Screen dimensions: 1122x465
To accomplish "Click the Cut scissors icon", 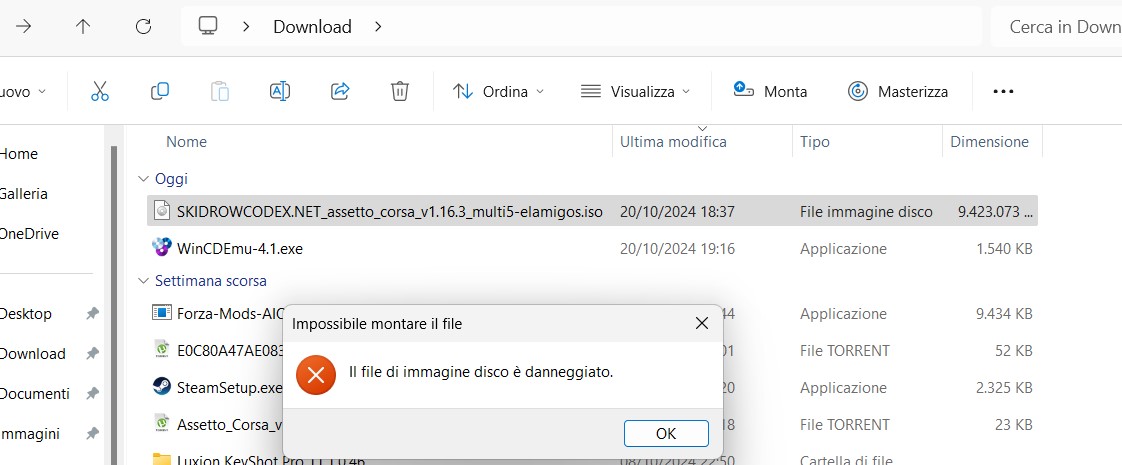I will (100, 92).
